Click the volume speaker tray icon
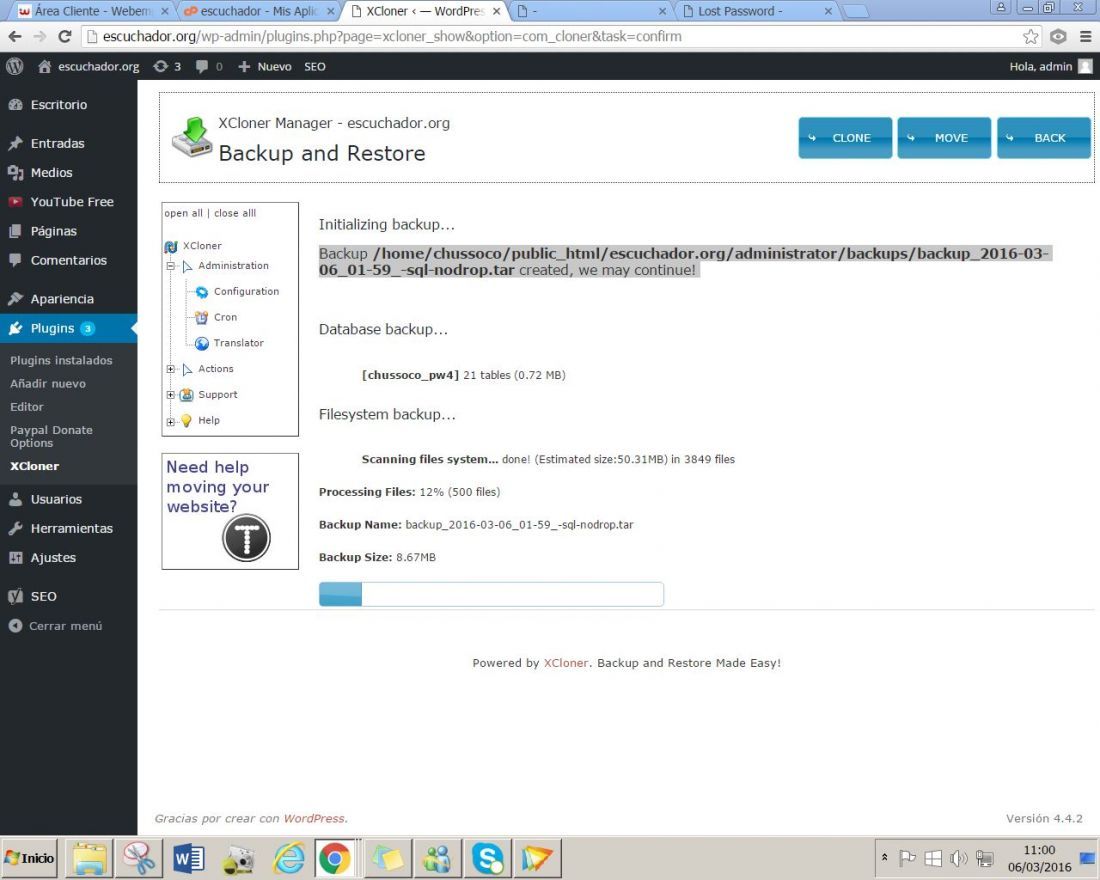This screenshot has width=1100, height=880. 958,858
